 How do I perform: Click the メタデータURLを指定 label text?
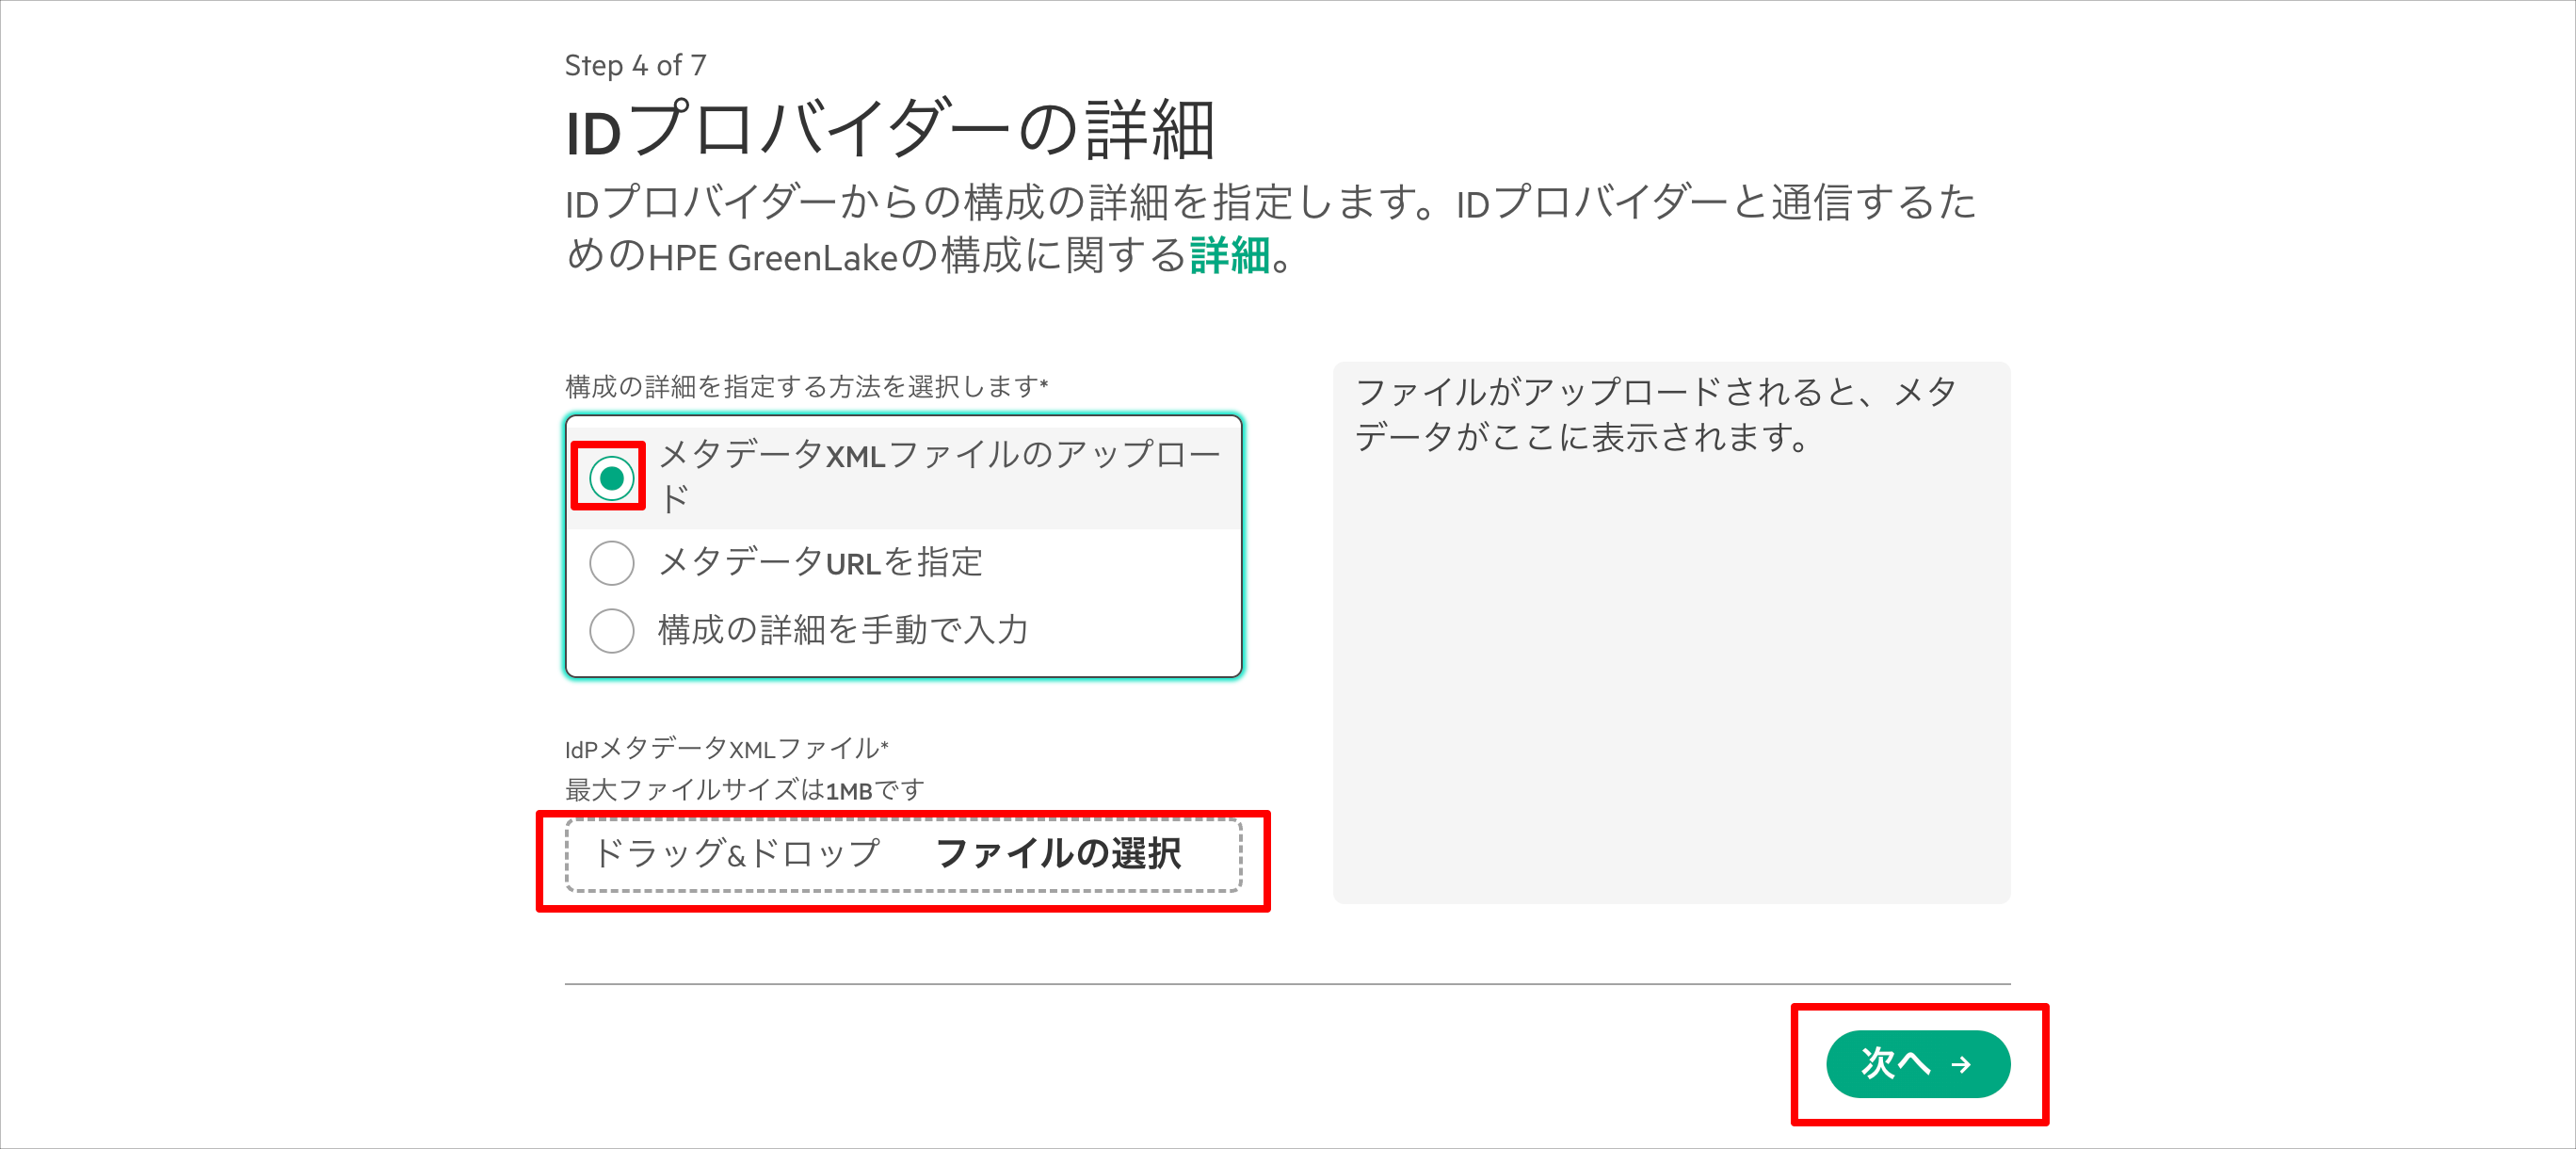pyautogui.click(x=820, y=563)
